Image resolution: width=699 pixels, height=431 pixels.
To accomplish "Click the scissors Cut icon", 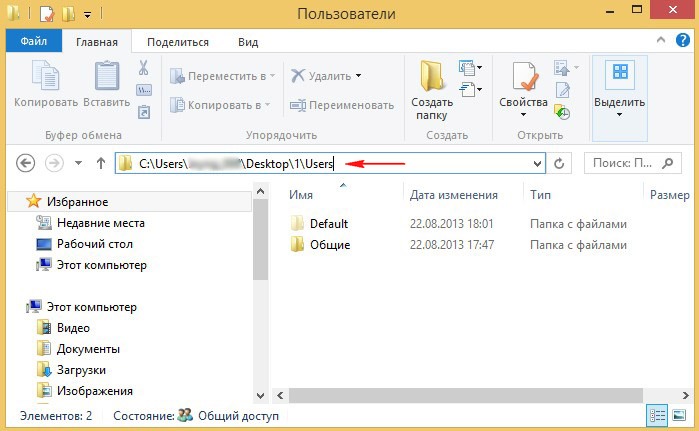I will pos(143,69).
